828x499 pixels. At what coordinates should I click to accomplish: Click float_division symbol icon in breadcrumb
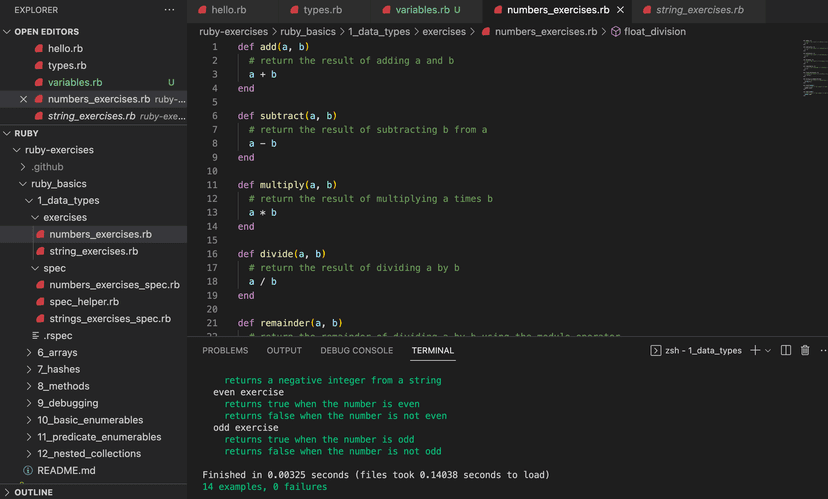(615, 32)
